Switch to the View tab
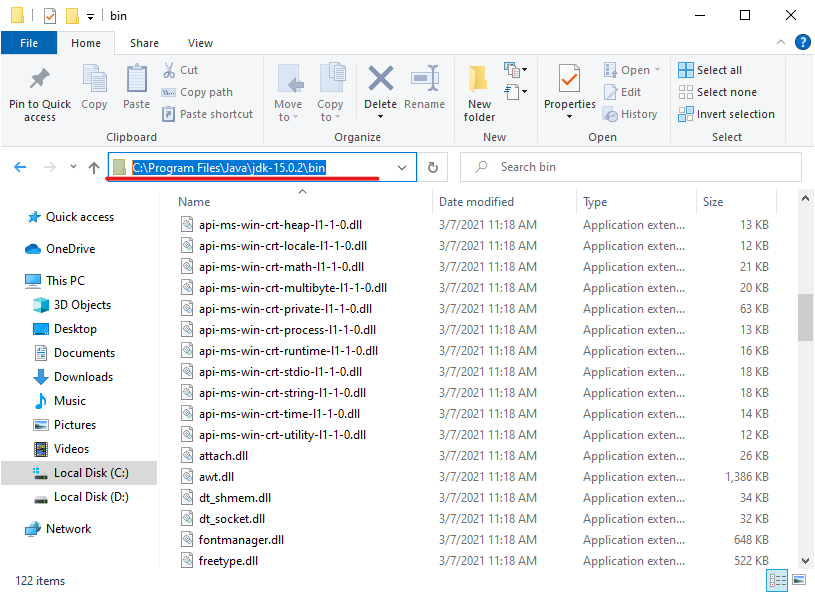Viewport: 815px width, 593px height. 200,43
